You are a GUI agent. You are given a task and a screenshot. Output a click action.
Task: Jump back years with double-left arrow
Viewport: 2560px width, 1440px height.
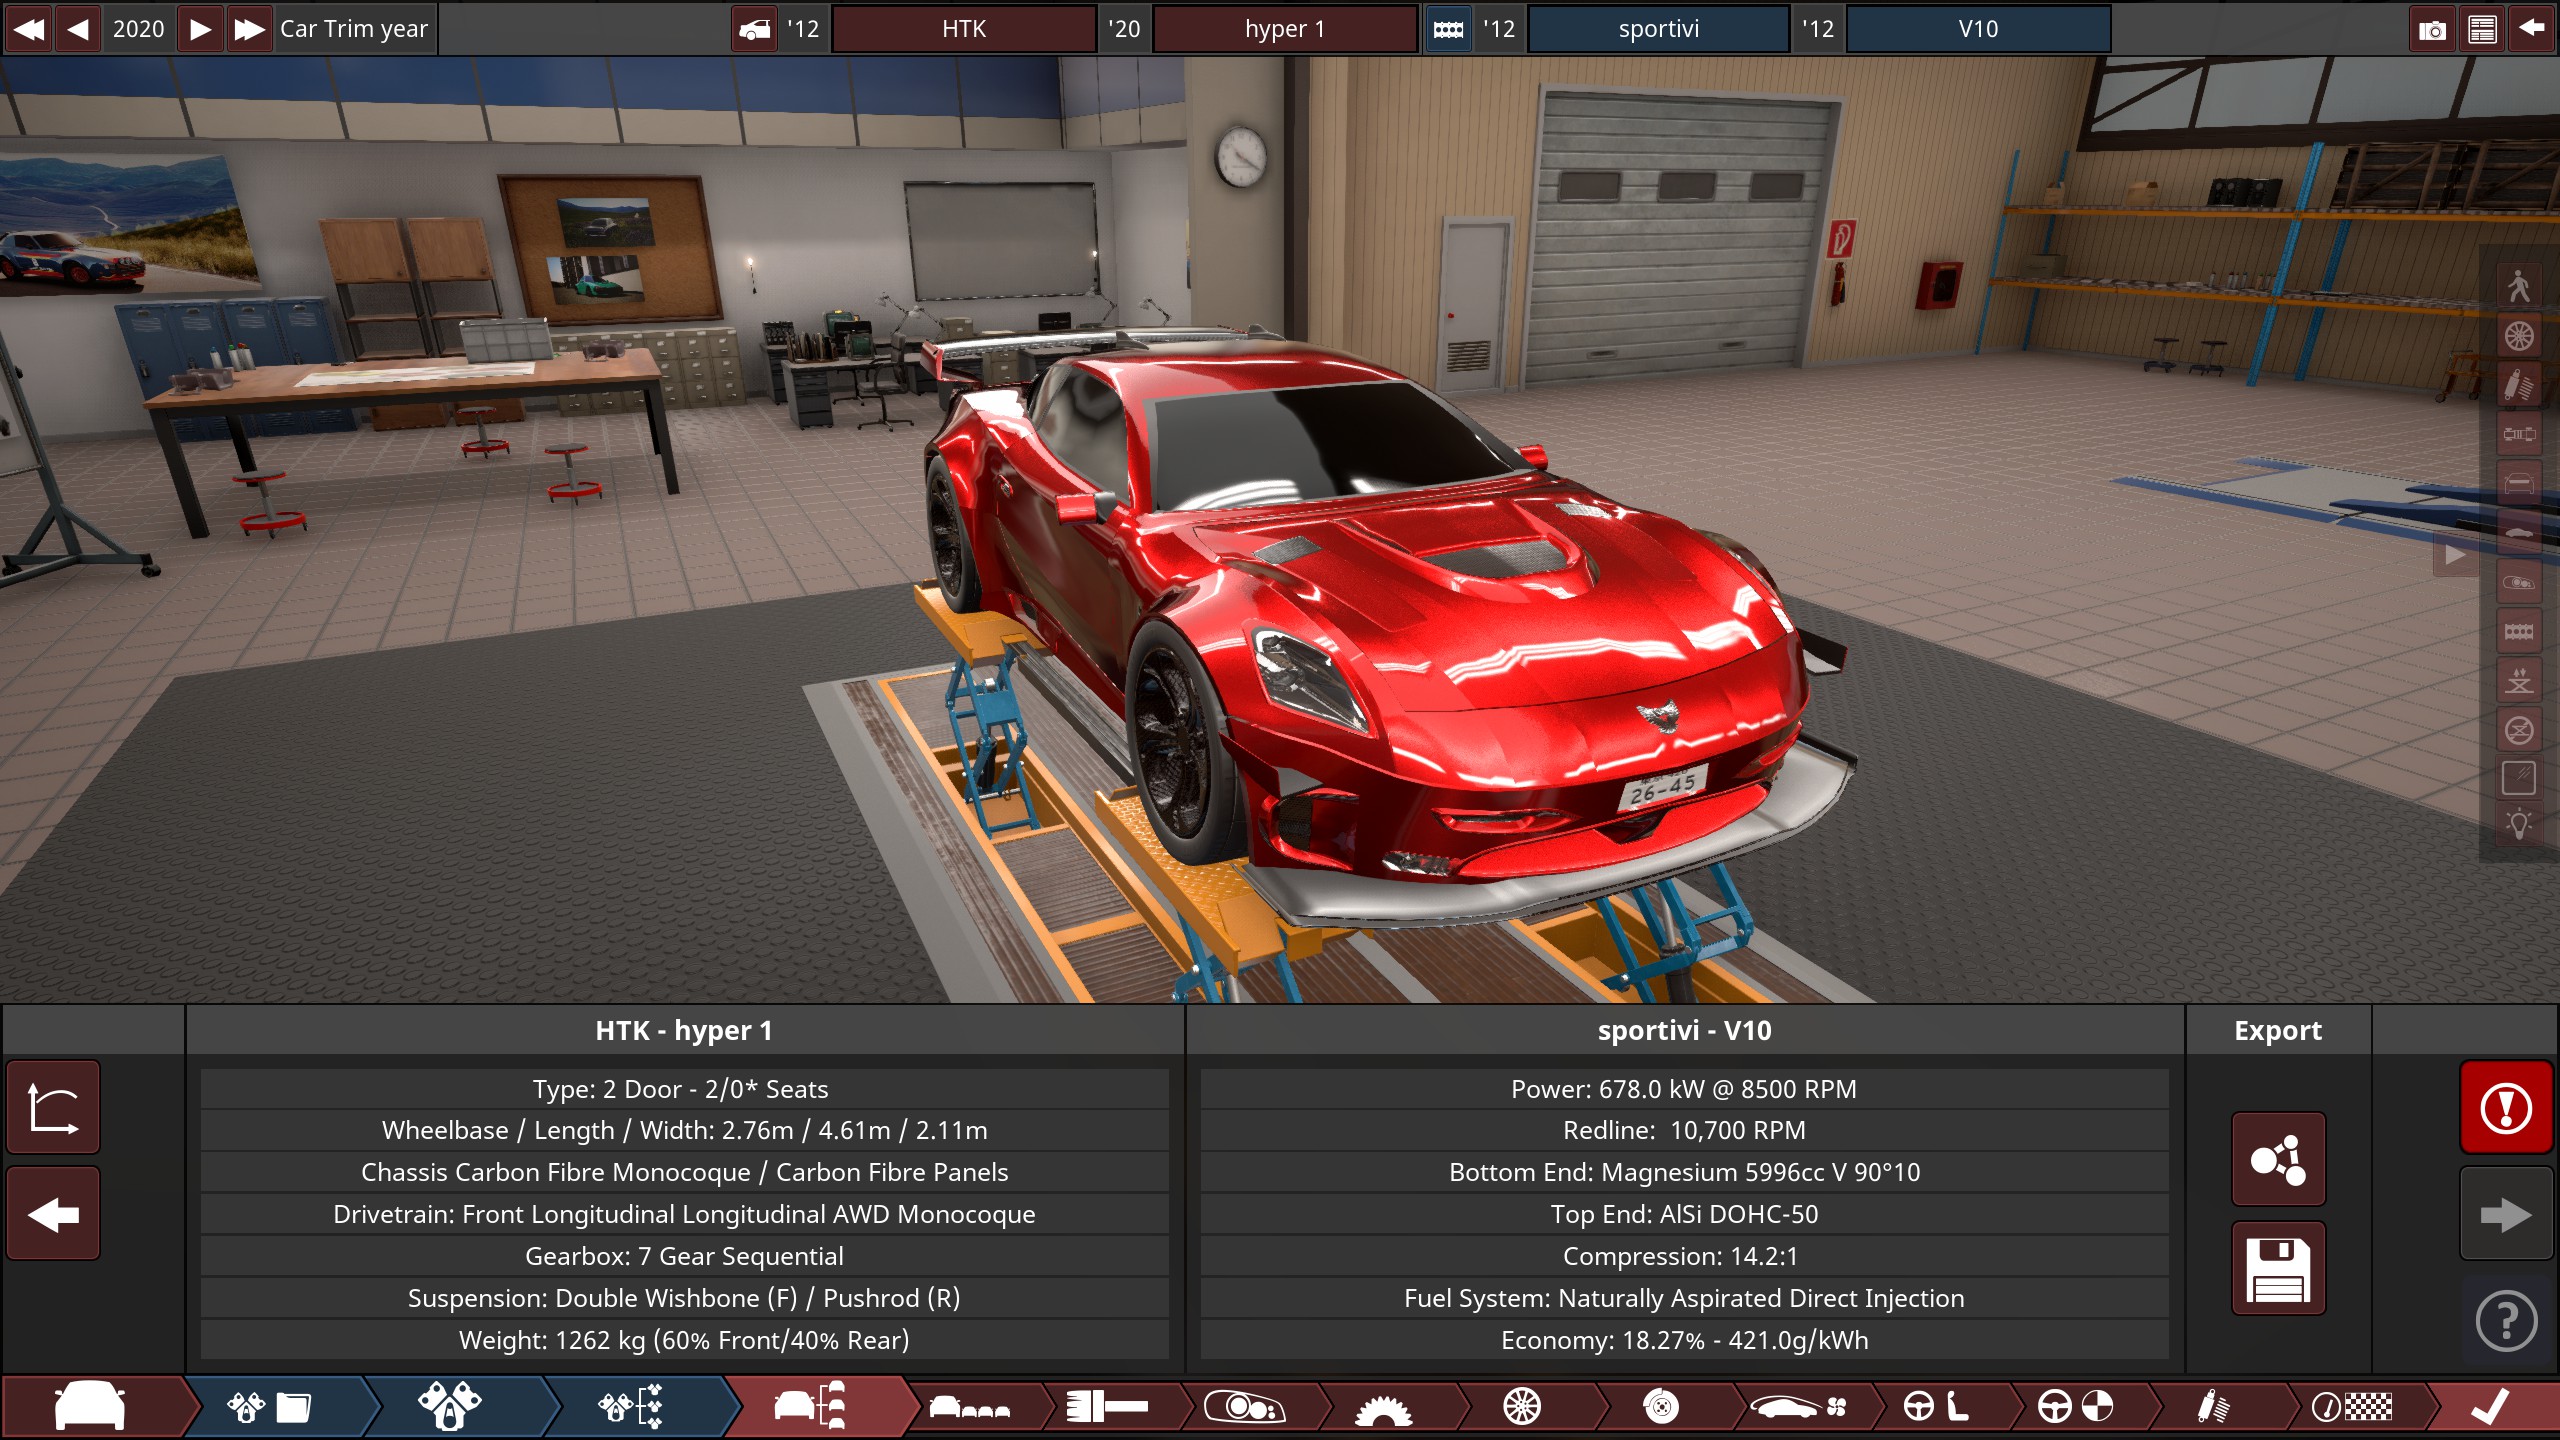29,29
